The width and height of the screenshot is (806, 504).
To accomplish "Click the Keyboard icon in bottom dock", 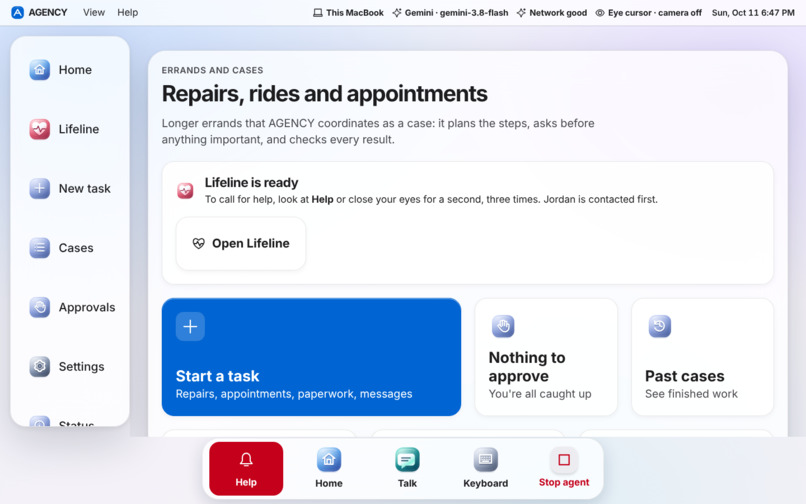I will coord(485,460).
